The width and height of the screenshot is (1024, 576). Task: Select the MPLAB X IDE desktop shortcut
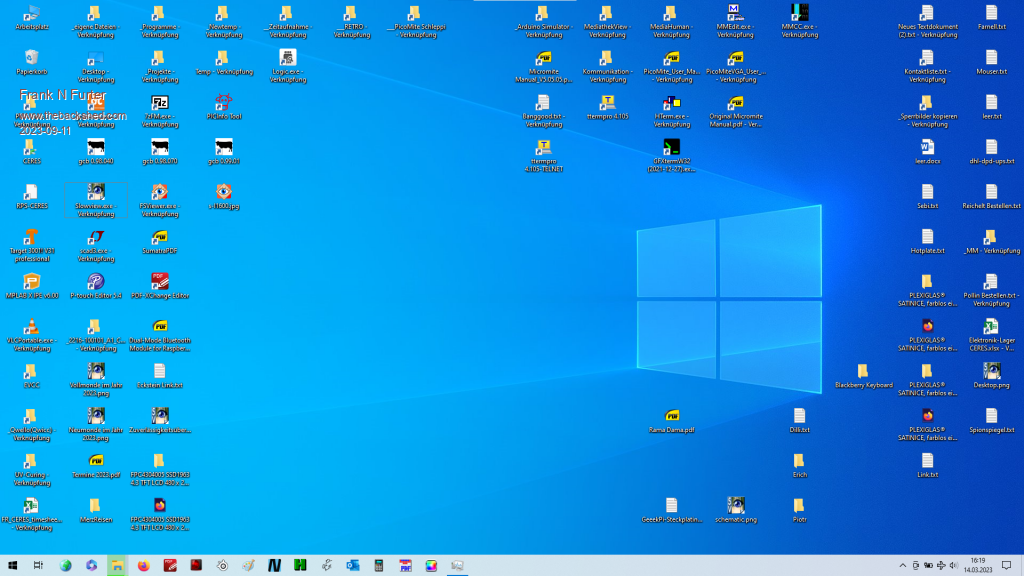click(x=31, y=282)
